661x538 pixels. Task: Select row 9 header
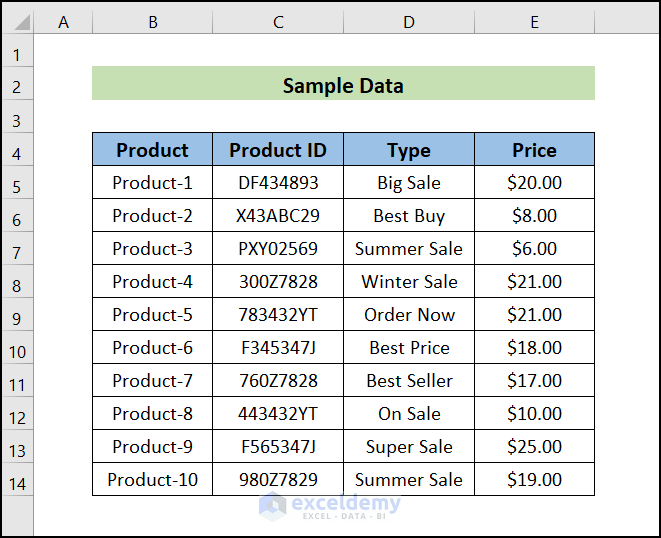[x=17, y=318]
